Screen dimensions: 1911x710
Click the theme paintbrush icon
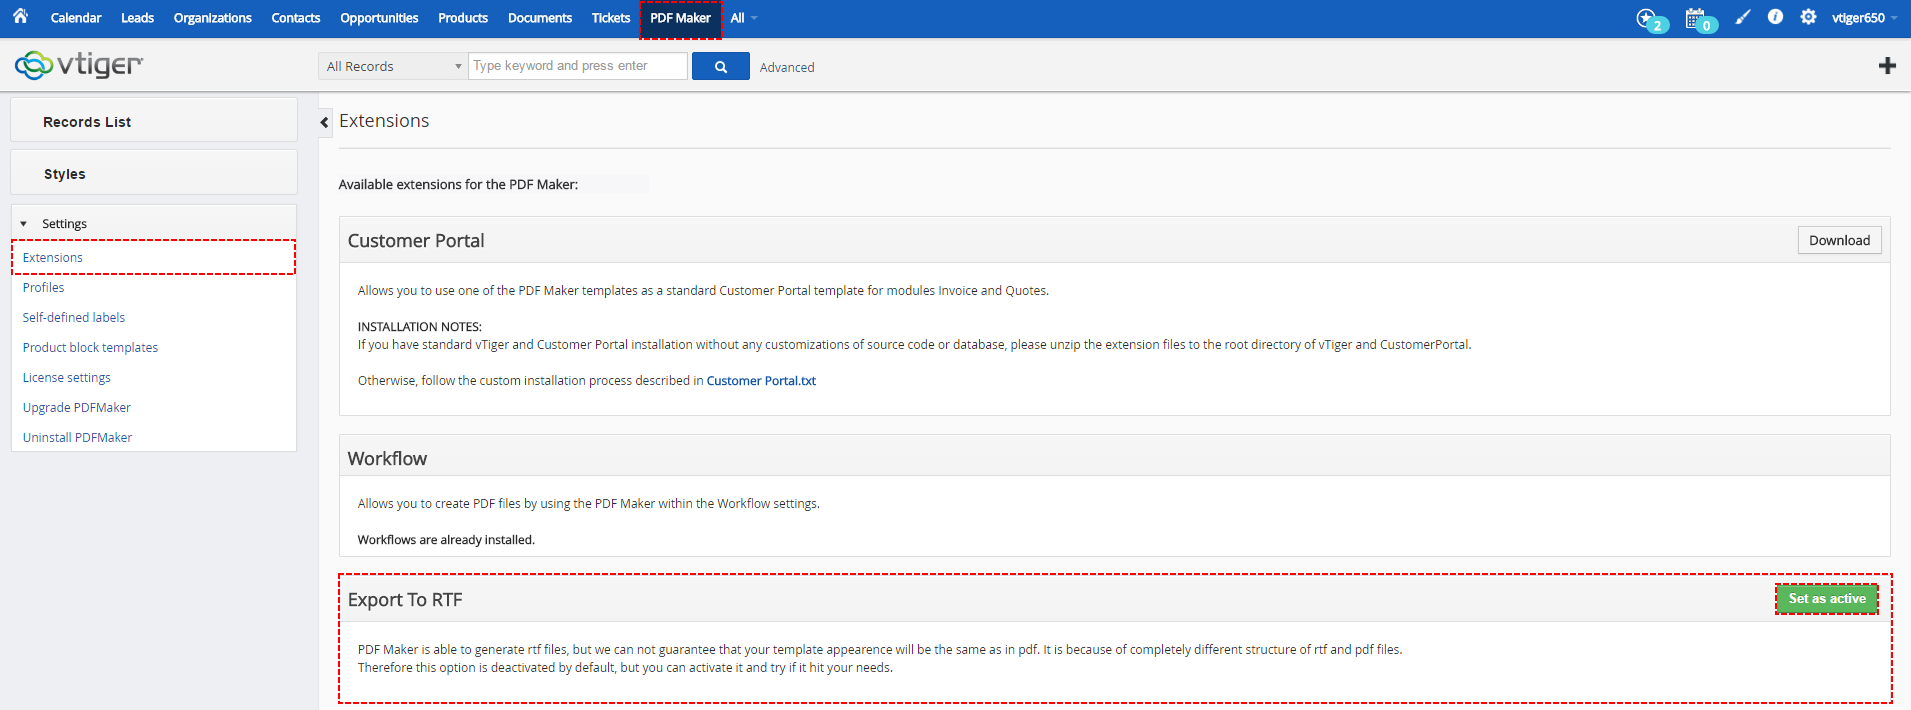point(1743,17)
